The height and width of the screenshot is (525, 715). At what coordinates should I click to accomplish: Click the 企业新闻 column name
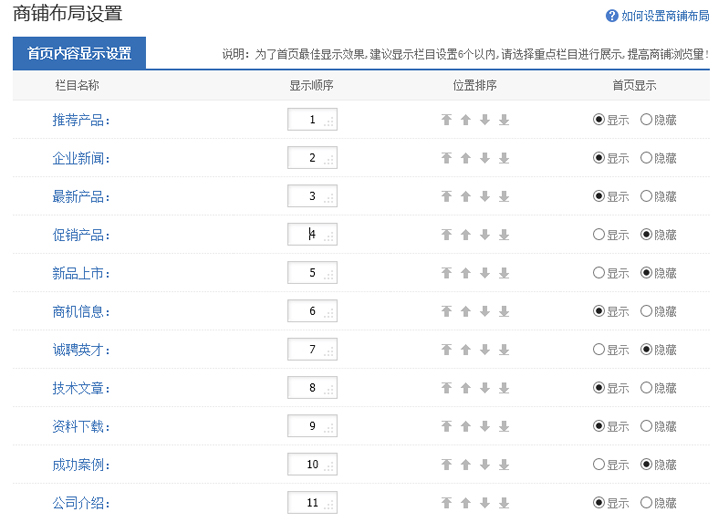tap(81, 158)
